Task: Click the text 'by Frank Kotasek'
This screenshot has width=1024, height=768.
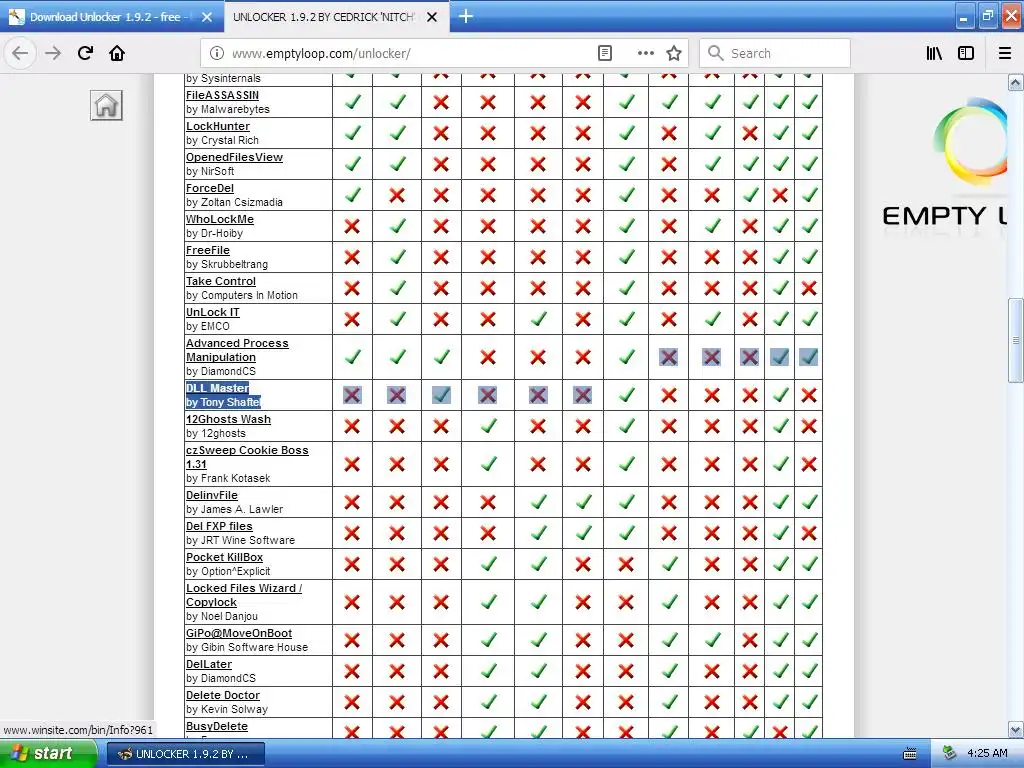Action: tap(228, 478)
